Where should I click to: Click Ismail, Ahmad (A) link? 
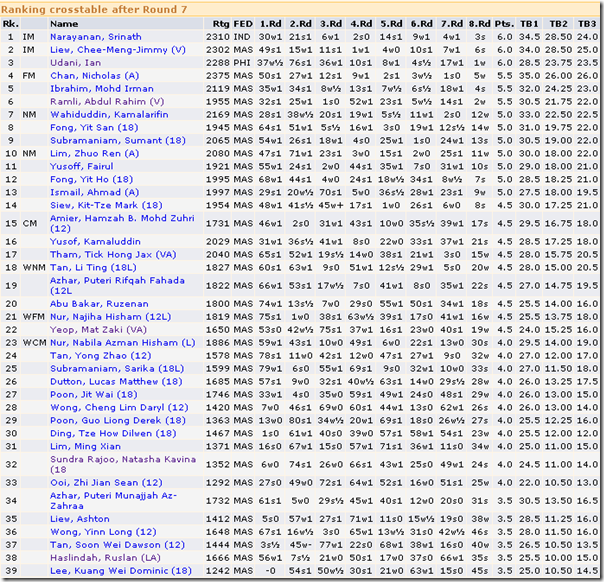pyautogui.click(x=94, y=192)
